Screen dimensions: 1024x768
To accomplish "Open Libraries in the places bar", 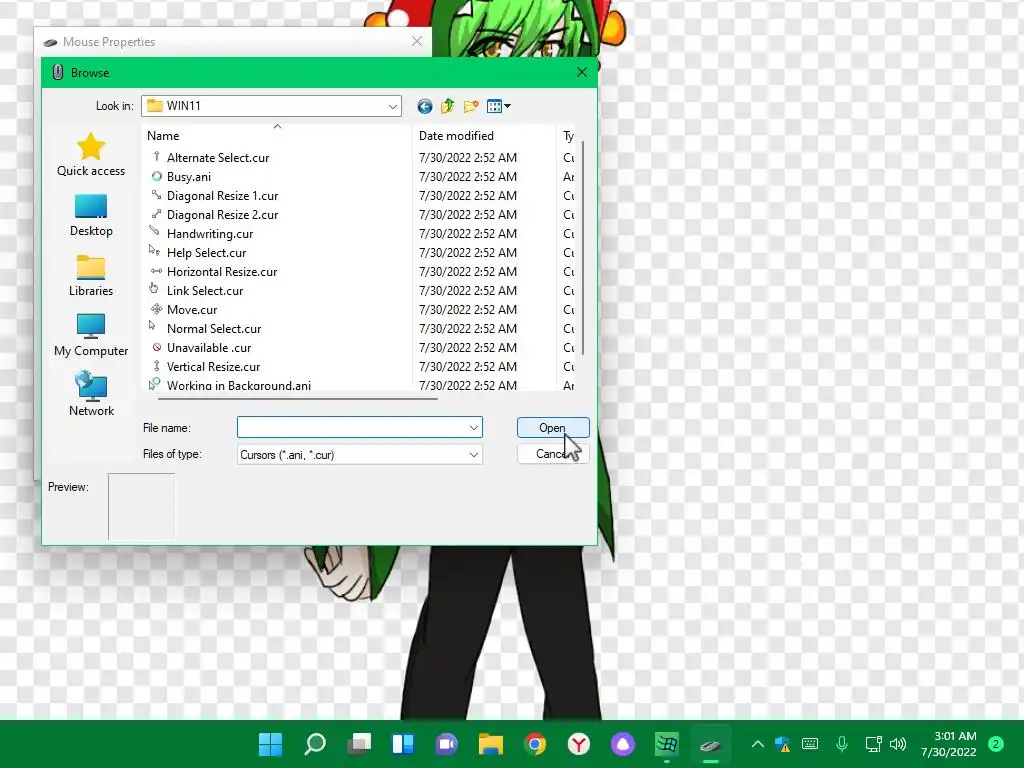I will click(x=91, y=276).
